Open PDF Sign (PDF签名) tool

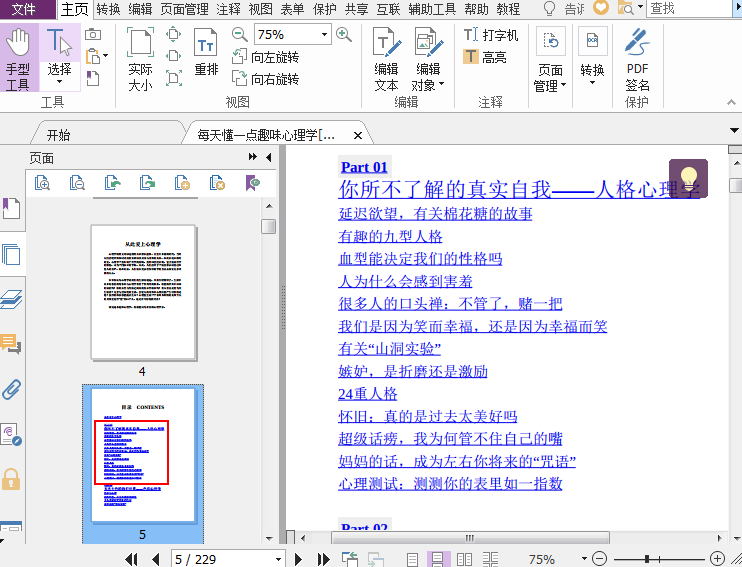[637, 59]
